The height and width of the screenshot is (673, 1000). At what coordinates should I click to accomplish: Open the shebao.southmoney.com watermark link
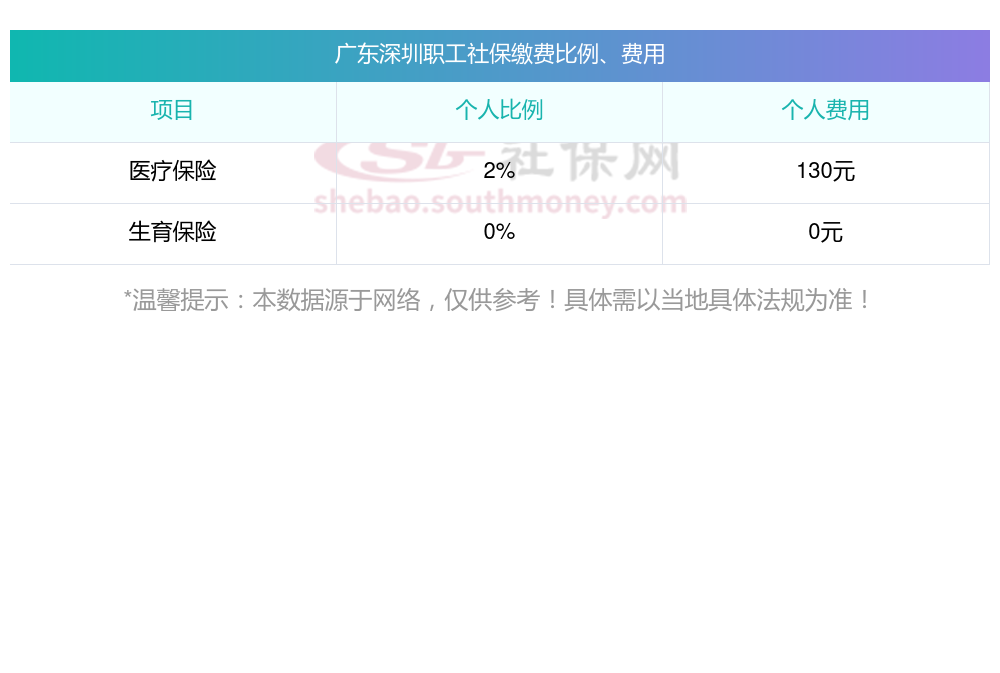pyautogui.click(x=500, y=203)
